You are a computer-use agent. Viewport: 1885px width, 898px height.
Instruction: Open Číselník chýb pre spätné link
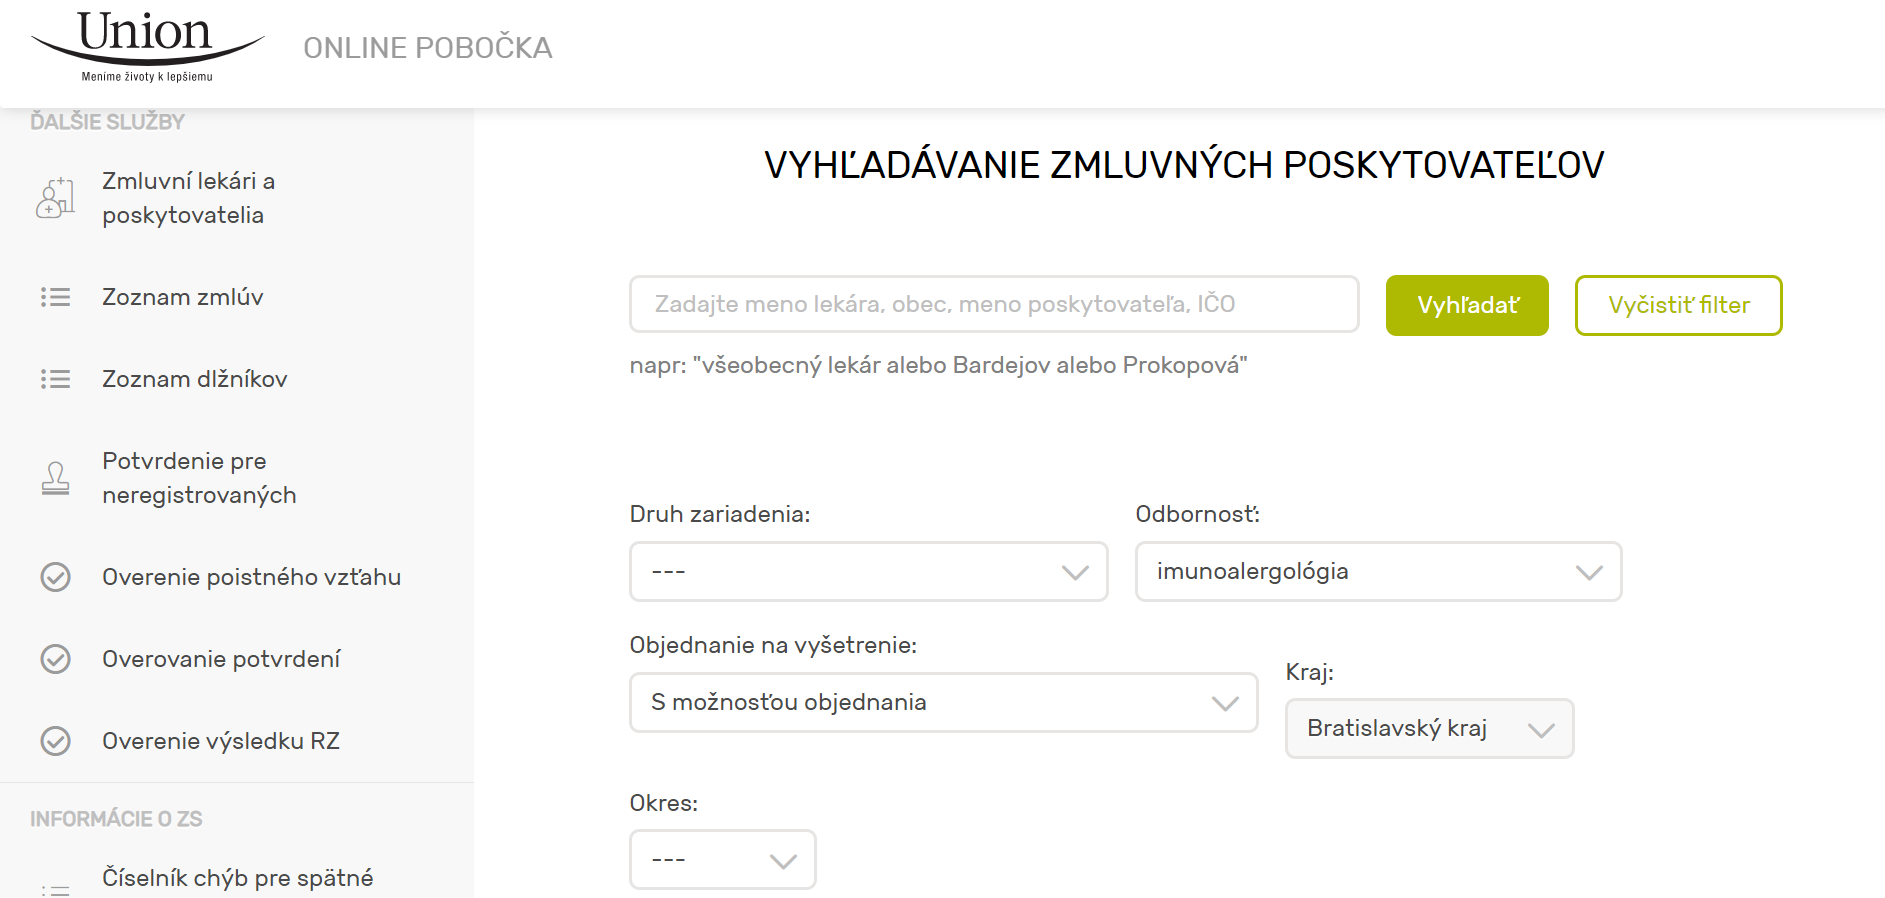pyautogui.click(x=237, y=878)
